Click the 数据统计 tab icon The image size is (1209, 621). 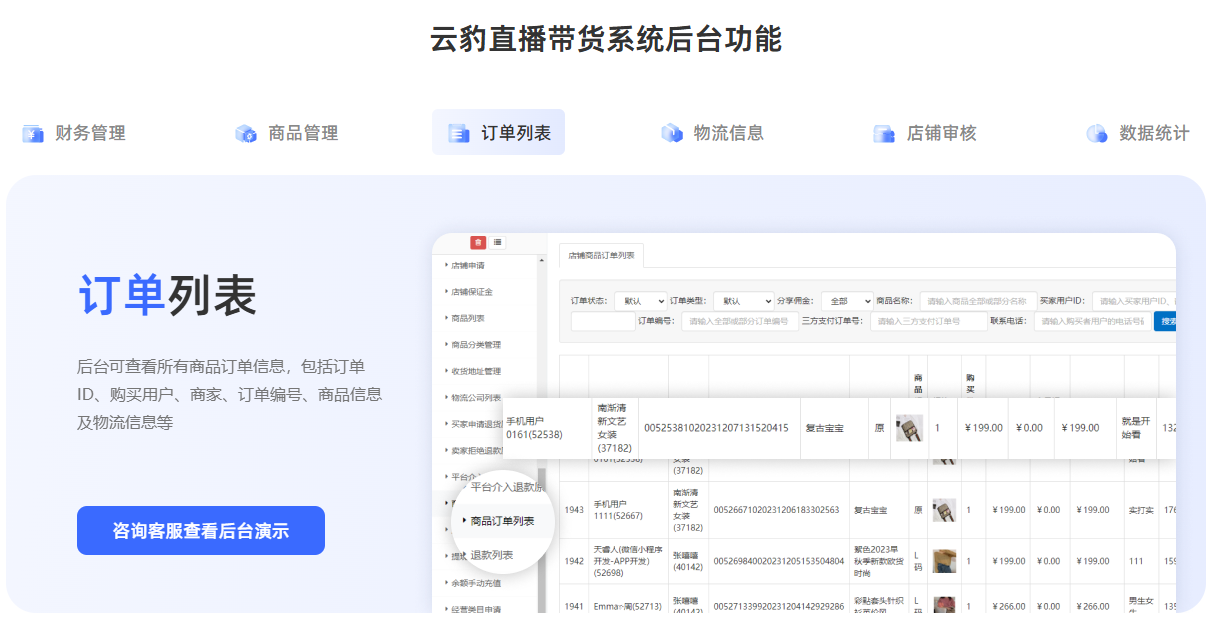click(1097, 133)
